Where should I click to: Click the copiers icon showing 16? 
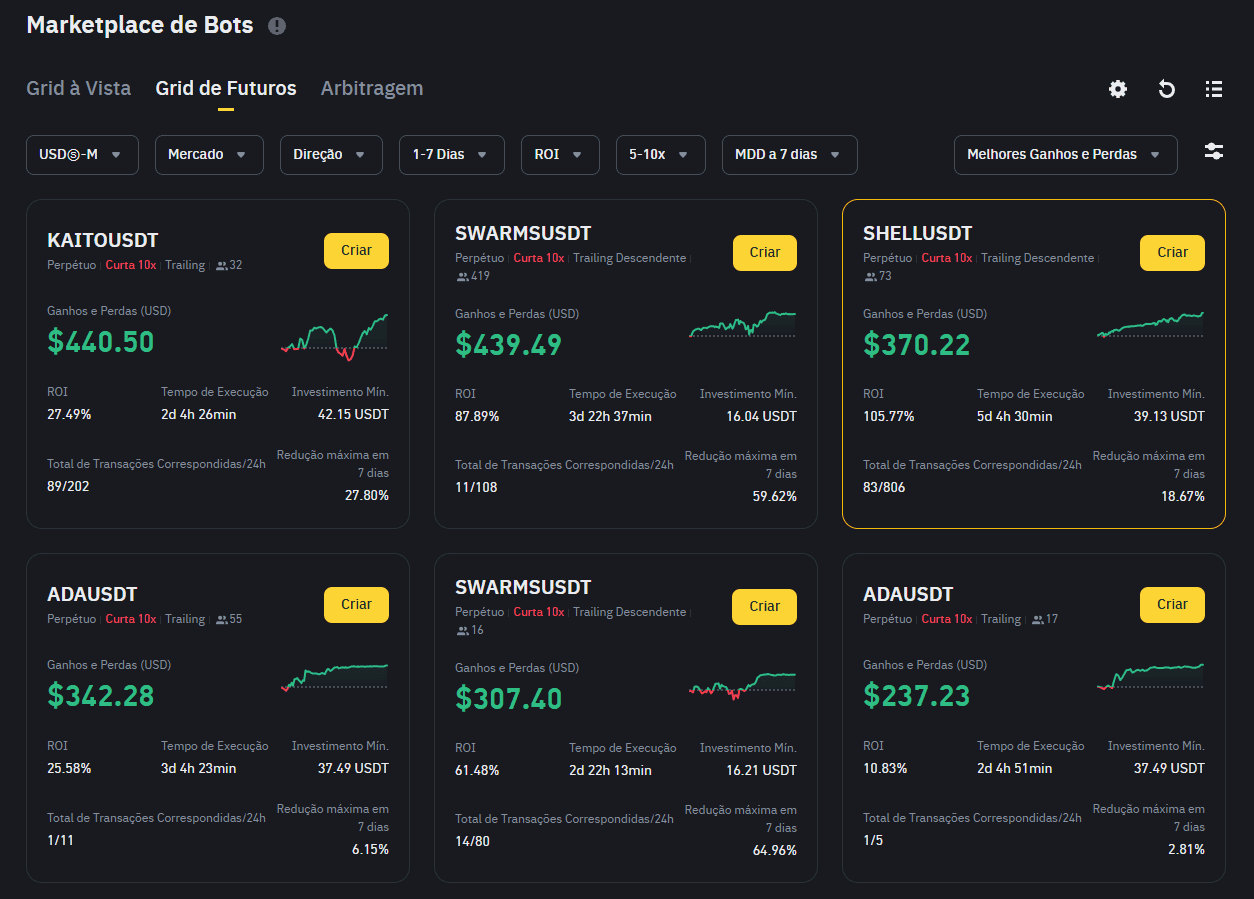(462, 630)
